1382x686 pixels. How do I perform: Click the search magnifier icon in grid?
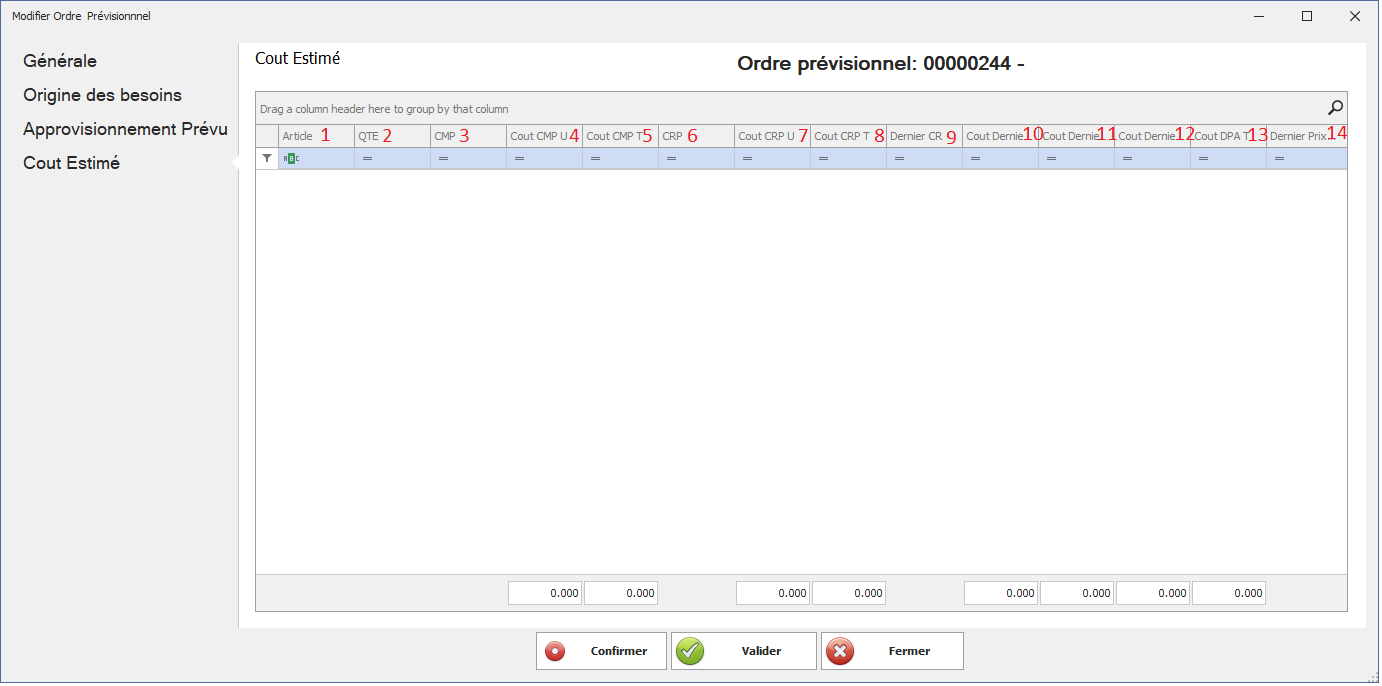click(x=1335, y=108)
